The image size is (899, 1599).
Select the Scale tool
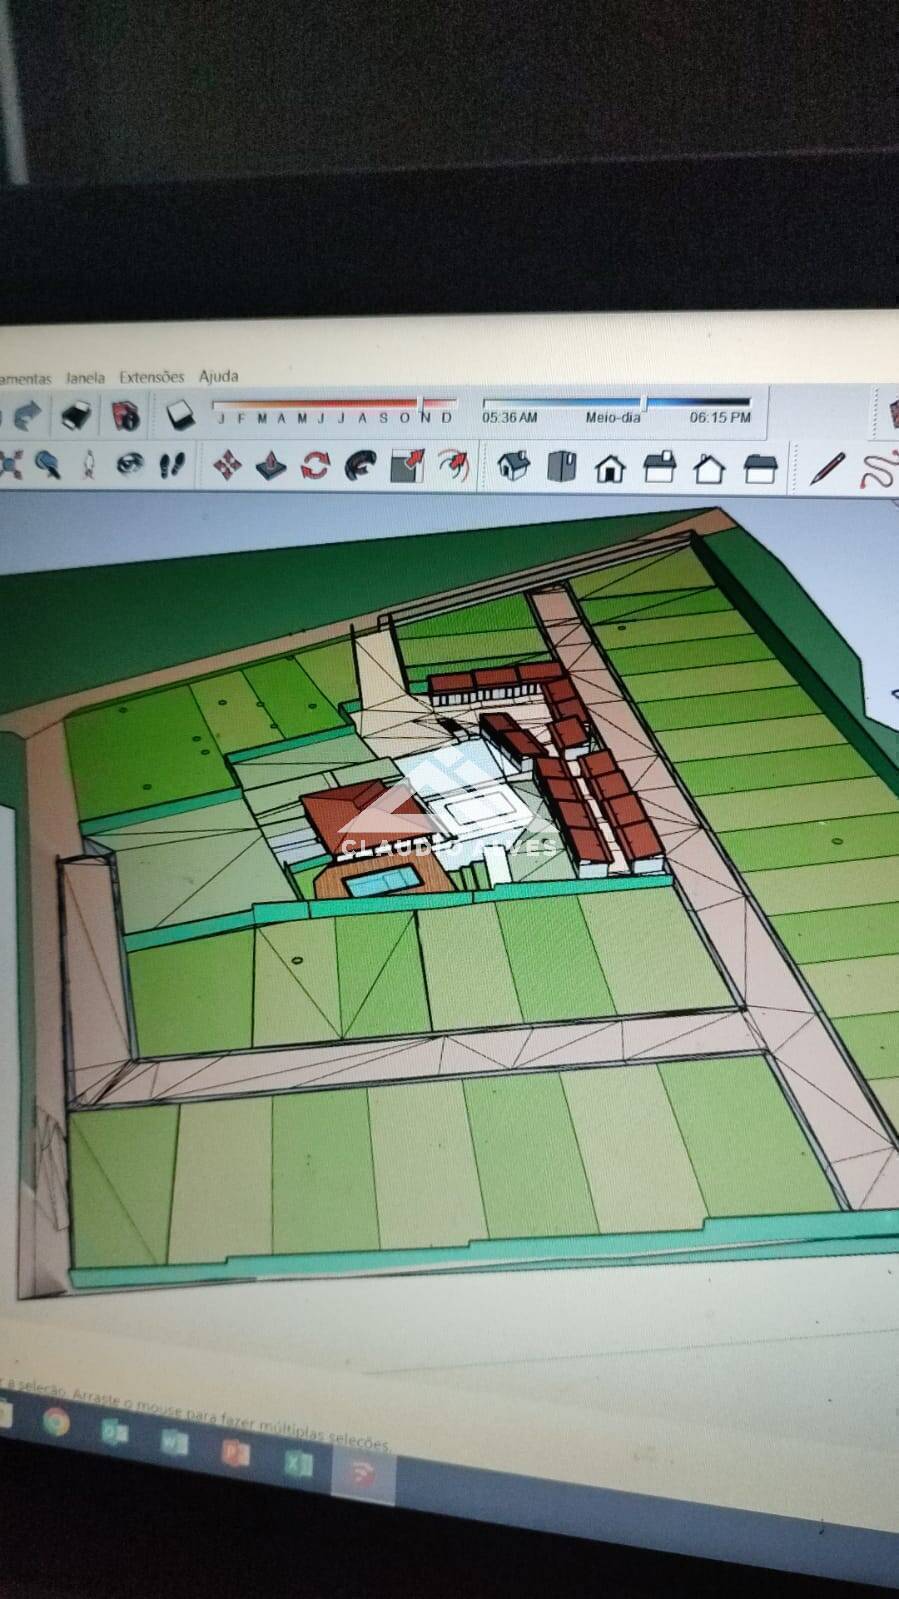(x=407, y=466)
